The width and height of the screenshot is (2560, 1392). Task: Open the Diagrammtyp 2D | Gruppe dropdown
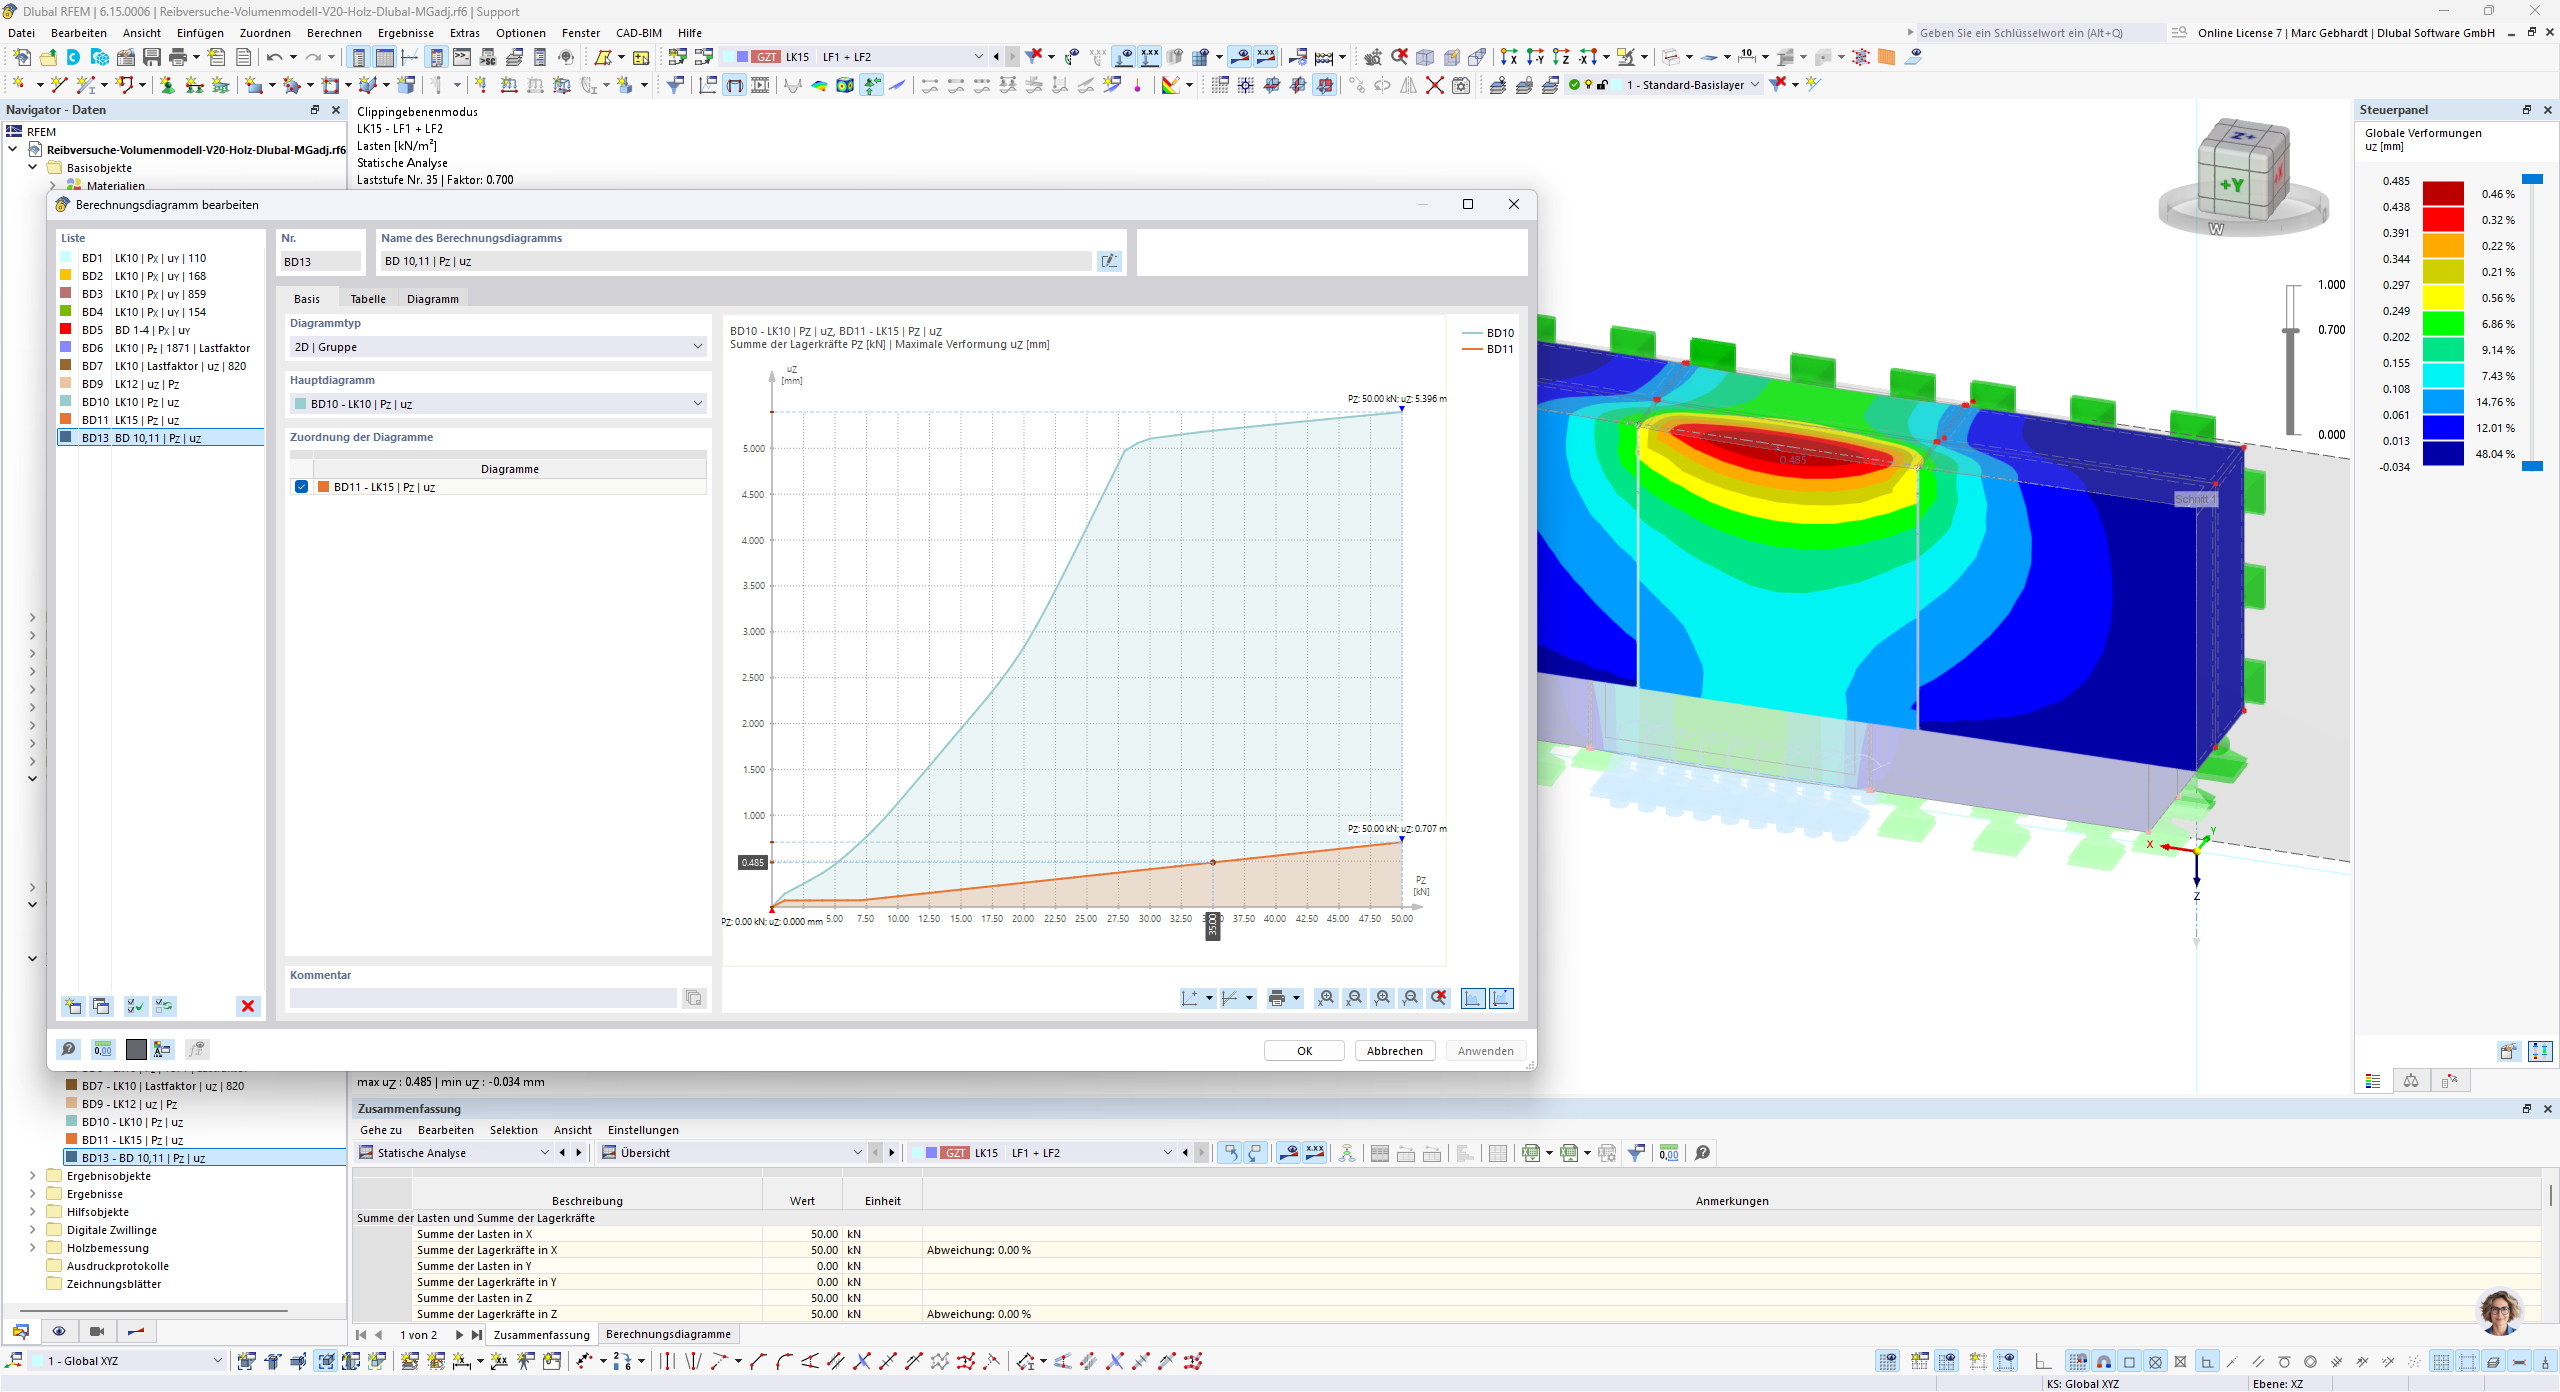coord(498,347)
